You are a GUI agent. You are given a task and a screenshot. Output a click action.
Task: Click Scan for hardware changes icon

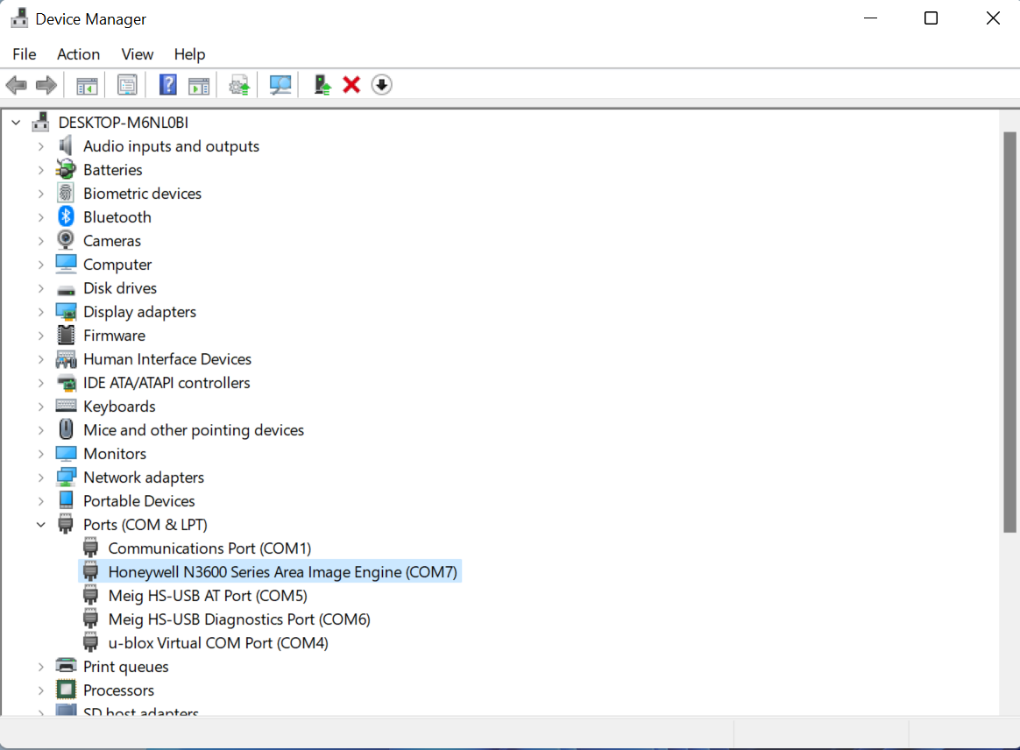point(281,85)
